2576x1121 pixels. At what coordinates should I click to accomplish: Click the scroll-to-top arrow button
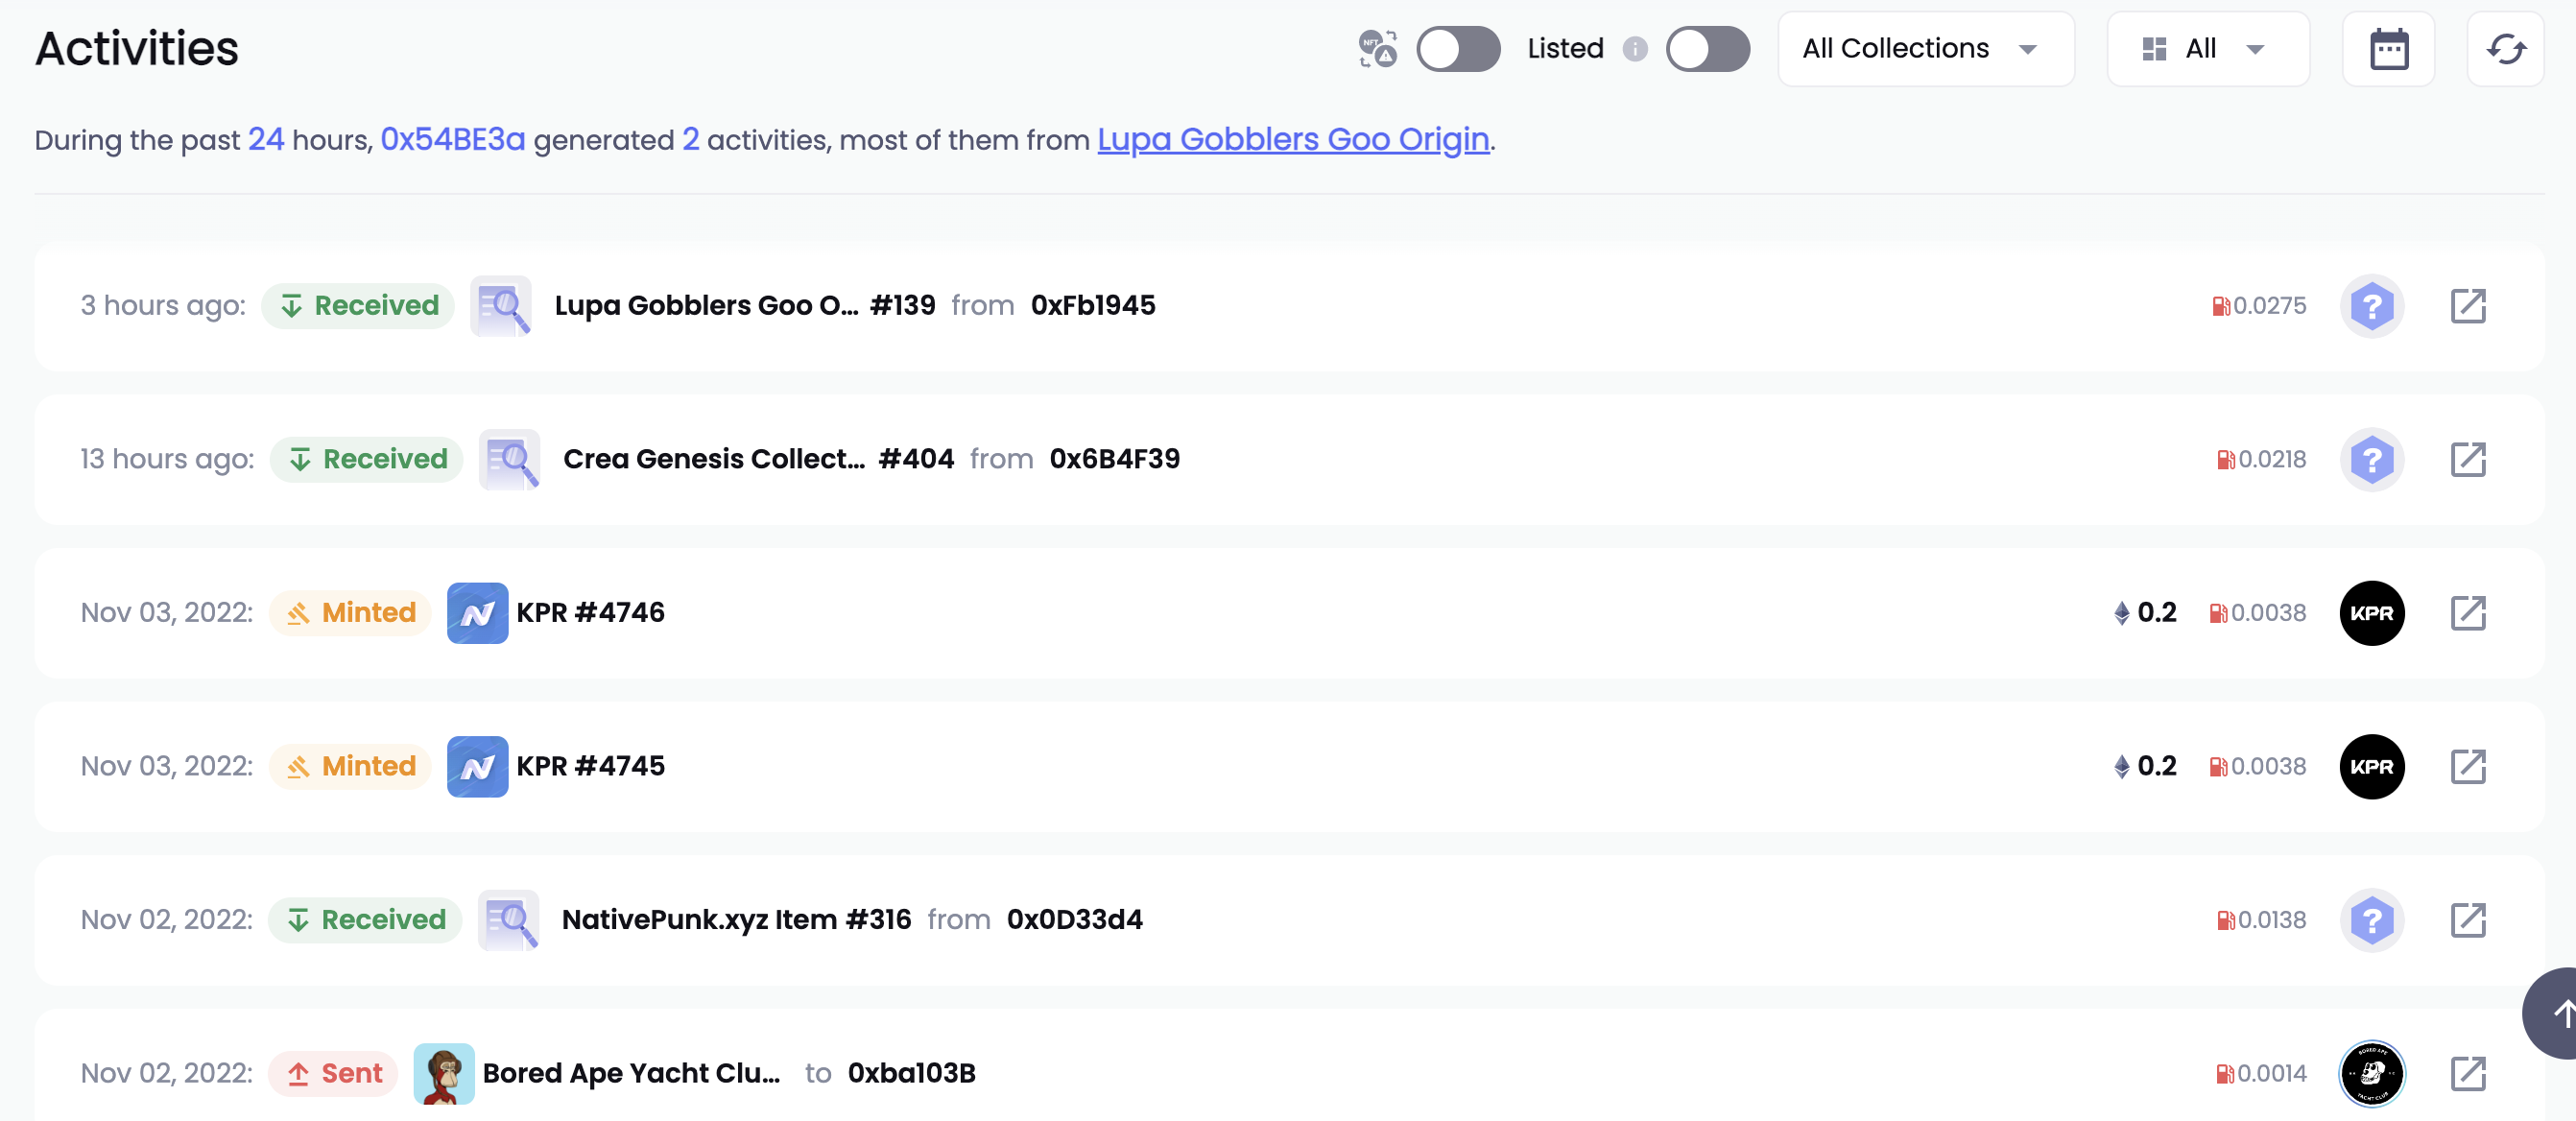(x=2558, y=1014)
